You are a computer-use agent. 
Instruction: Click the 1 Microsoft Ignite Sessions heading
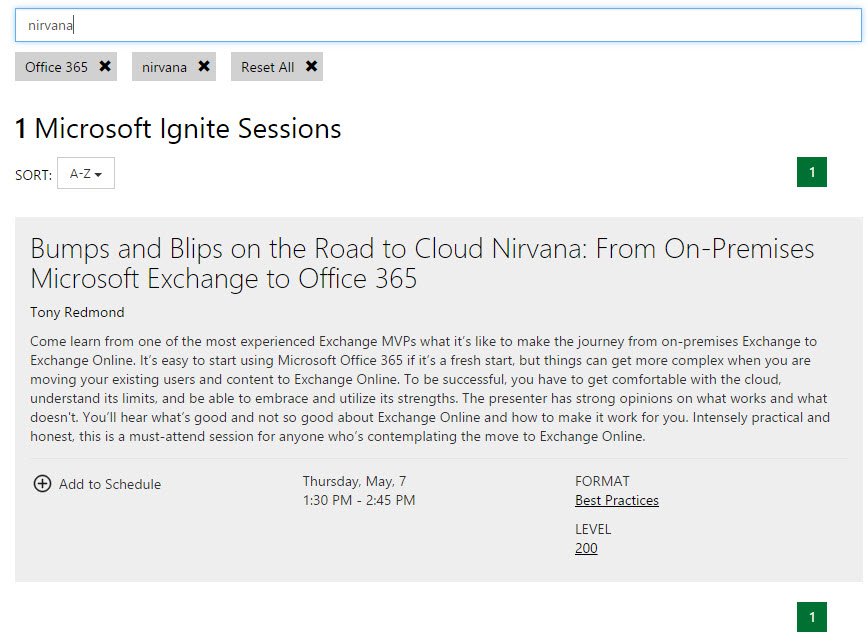coord(178,129)
